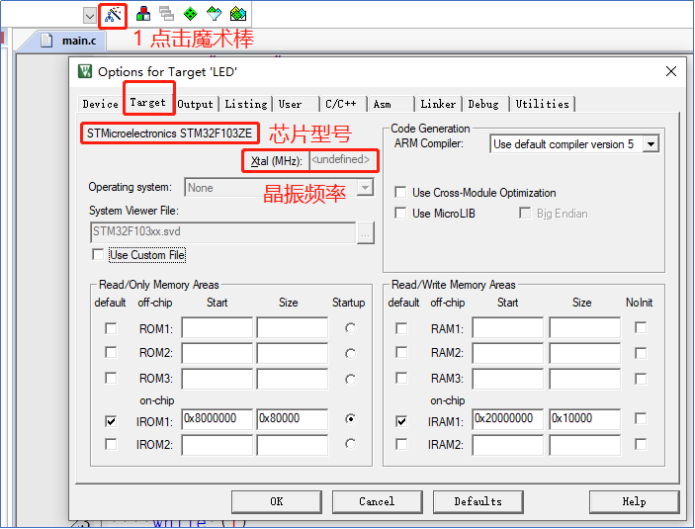Switch to the Device tab
Image resolution: width=695 pixels, height=529 pixels.
tap(100, 104)
